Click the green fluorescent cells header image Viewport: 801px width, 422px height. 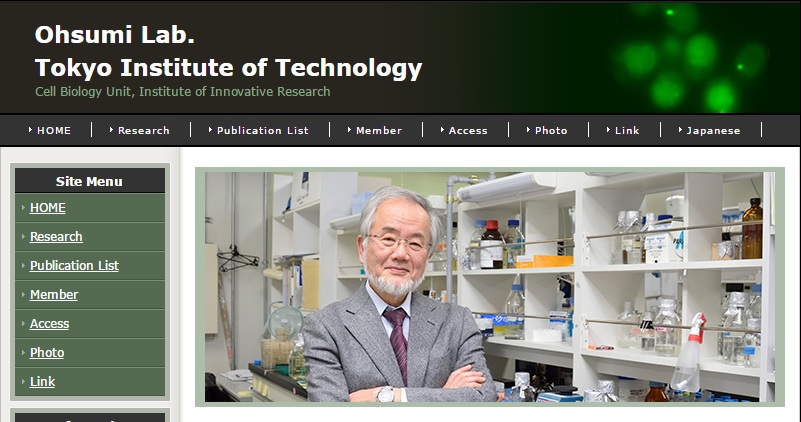[690, 57]
